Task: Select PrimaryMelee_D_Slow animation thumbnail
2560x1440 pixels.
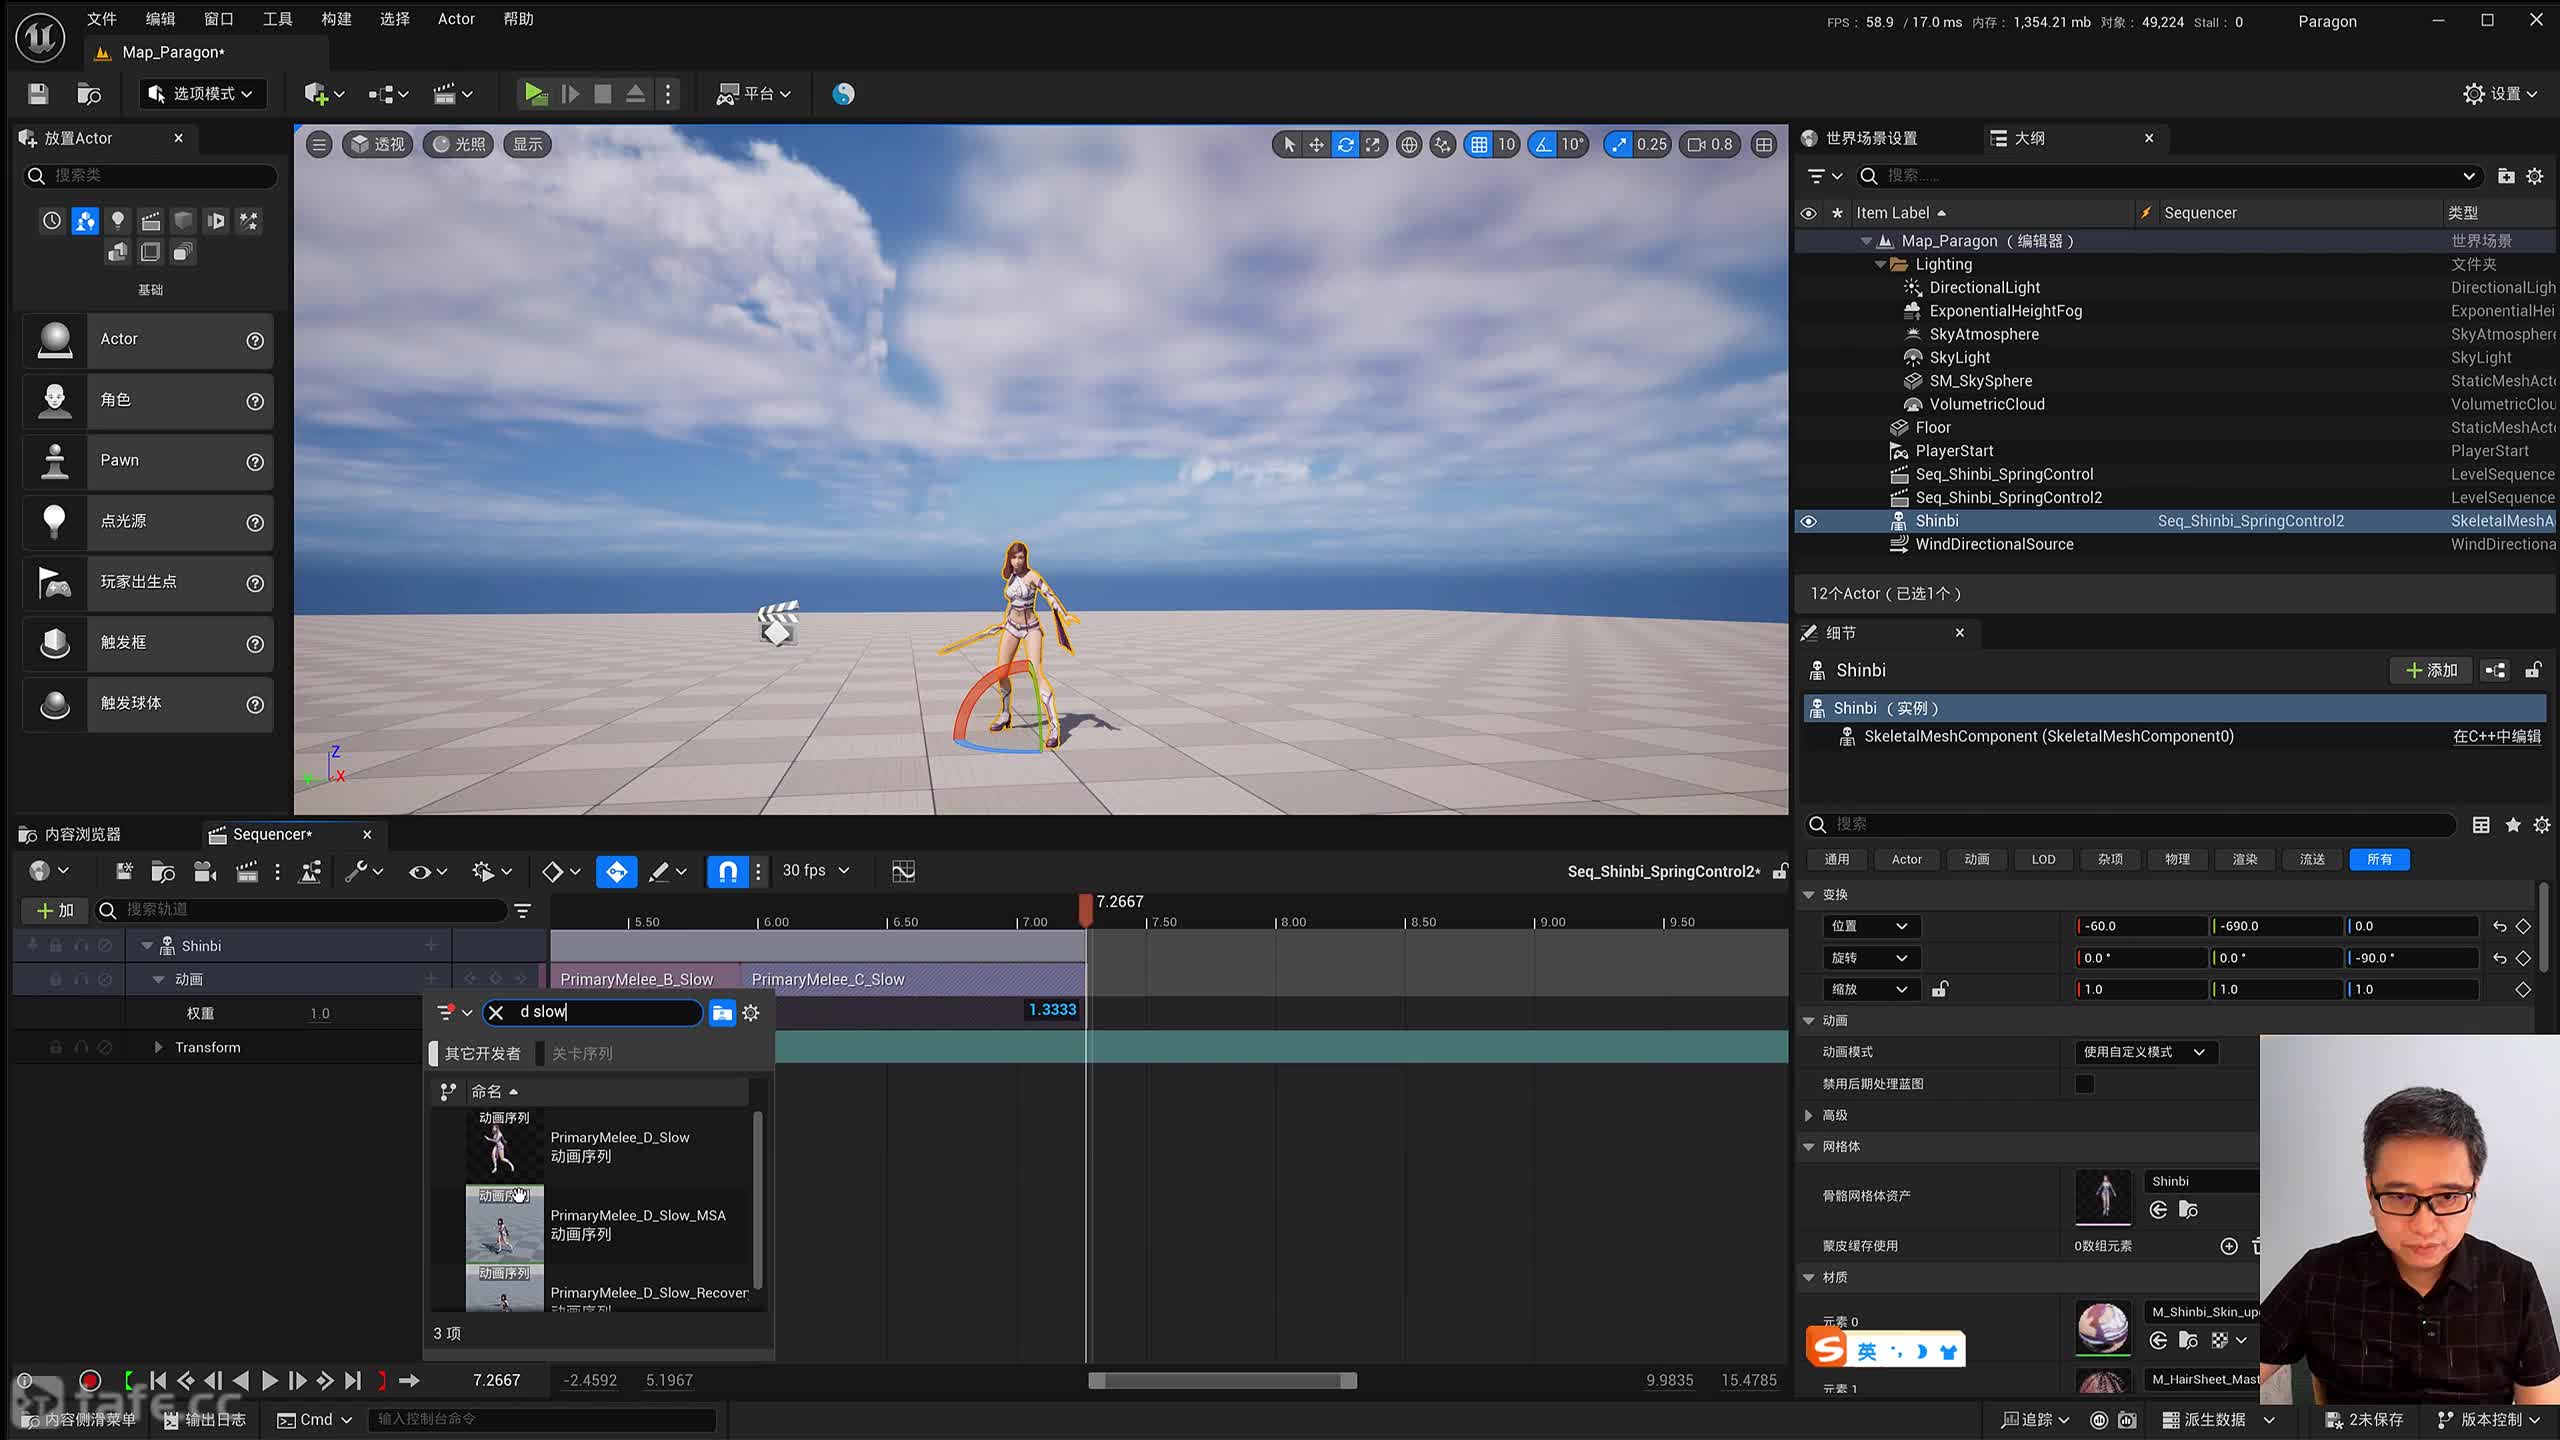Action: (x=503, y=1148)
